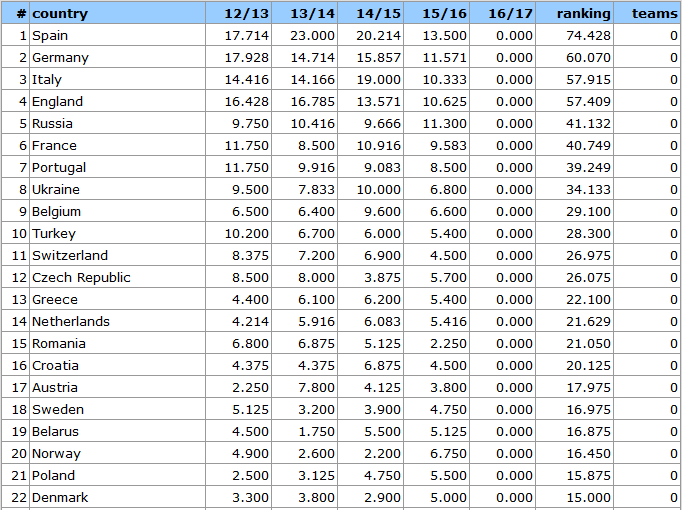Click Italy's 14/15 value 19.000
The image size is (682, 510).
click(378, 79)
